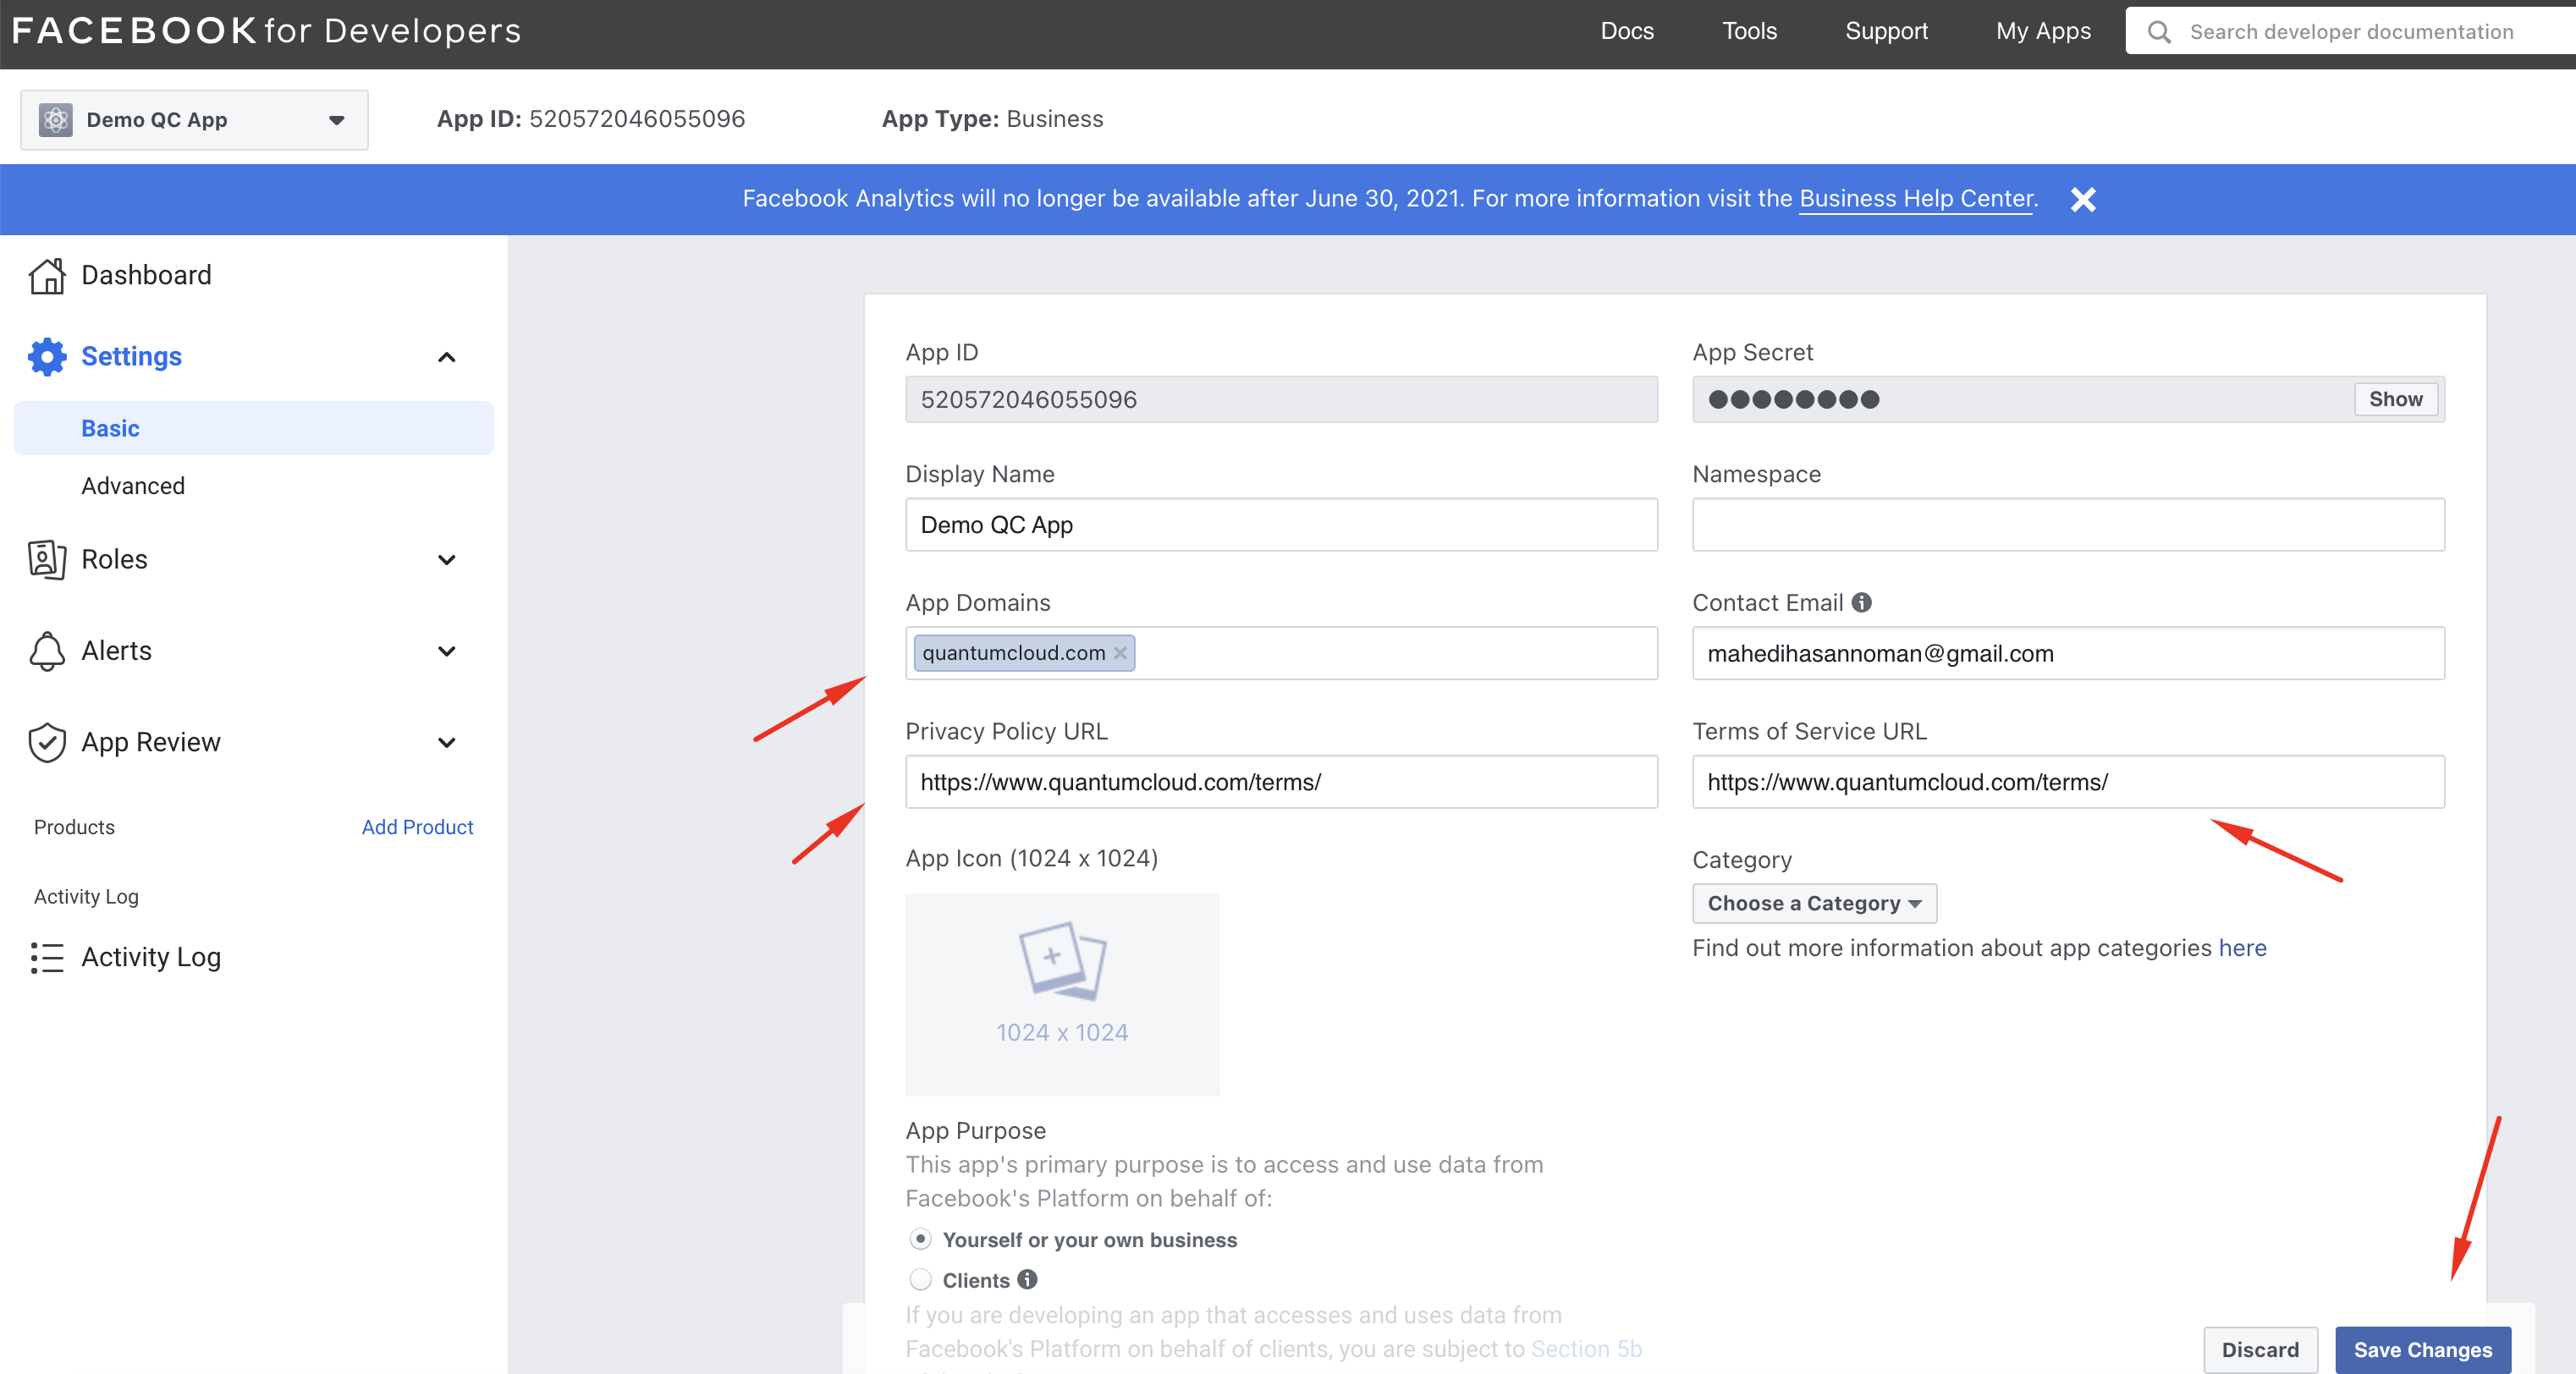
Task: Open the Docs menu
Action: 1627,31
